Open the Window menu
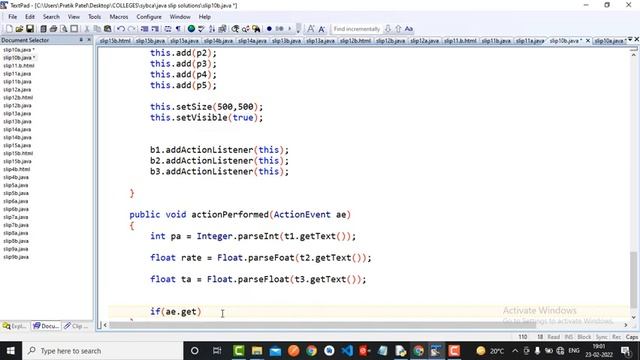This screenshot has height=360, width=640. pyautogui.click(x=180, y=17)
